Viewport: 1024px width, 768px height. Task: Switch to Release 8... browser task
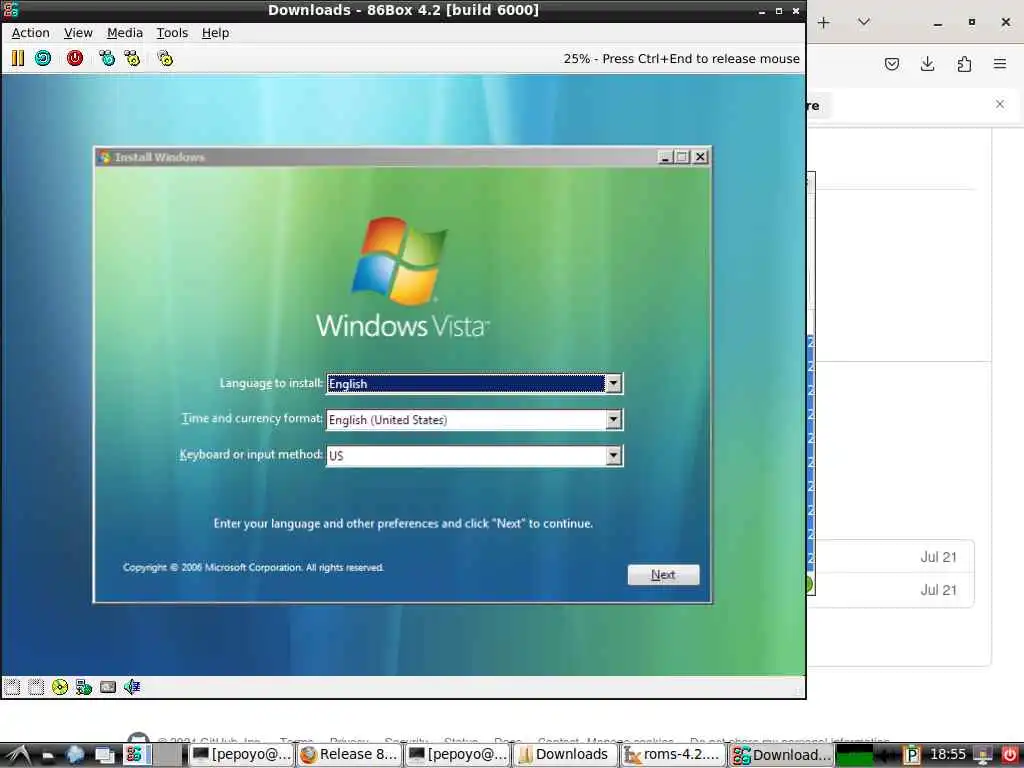coord(349,755)
